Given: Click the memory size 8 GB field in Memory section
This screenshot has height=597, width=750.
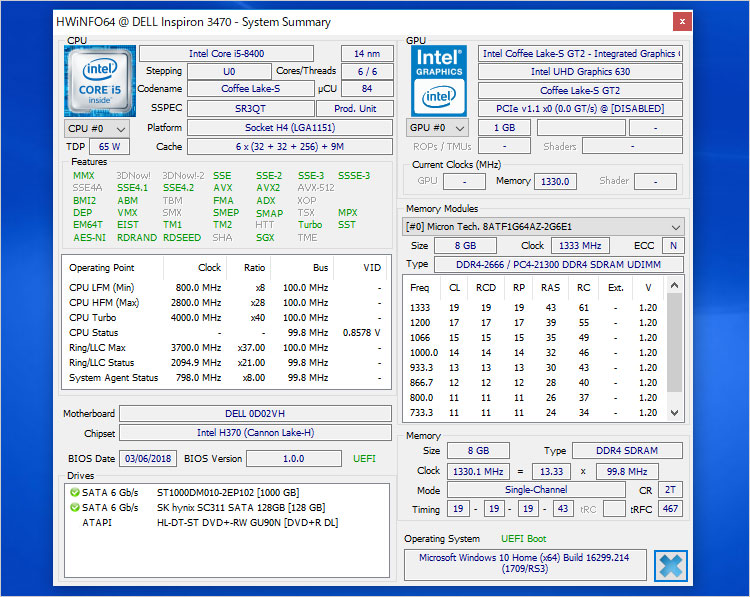Looking at the screenshot, I should [478, 451].
